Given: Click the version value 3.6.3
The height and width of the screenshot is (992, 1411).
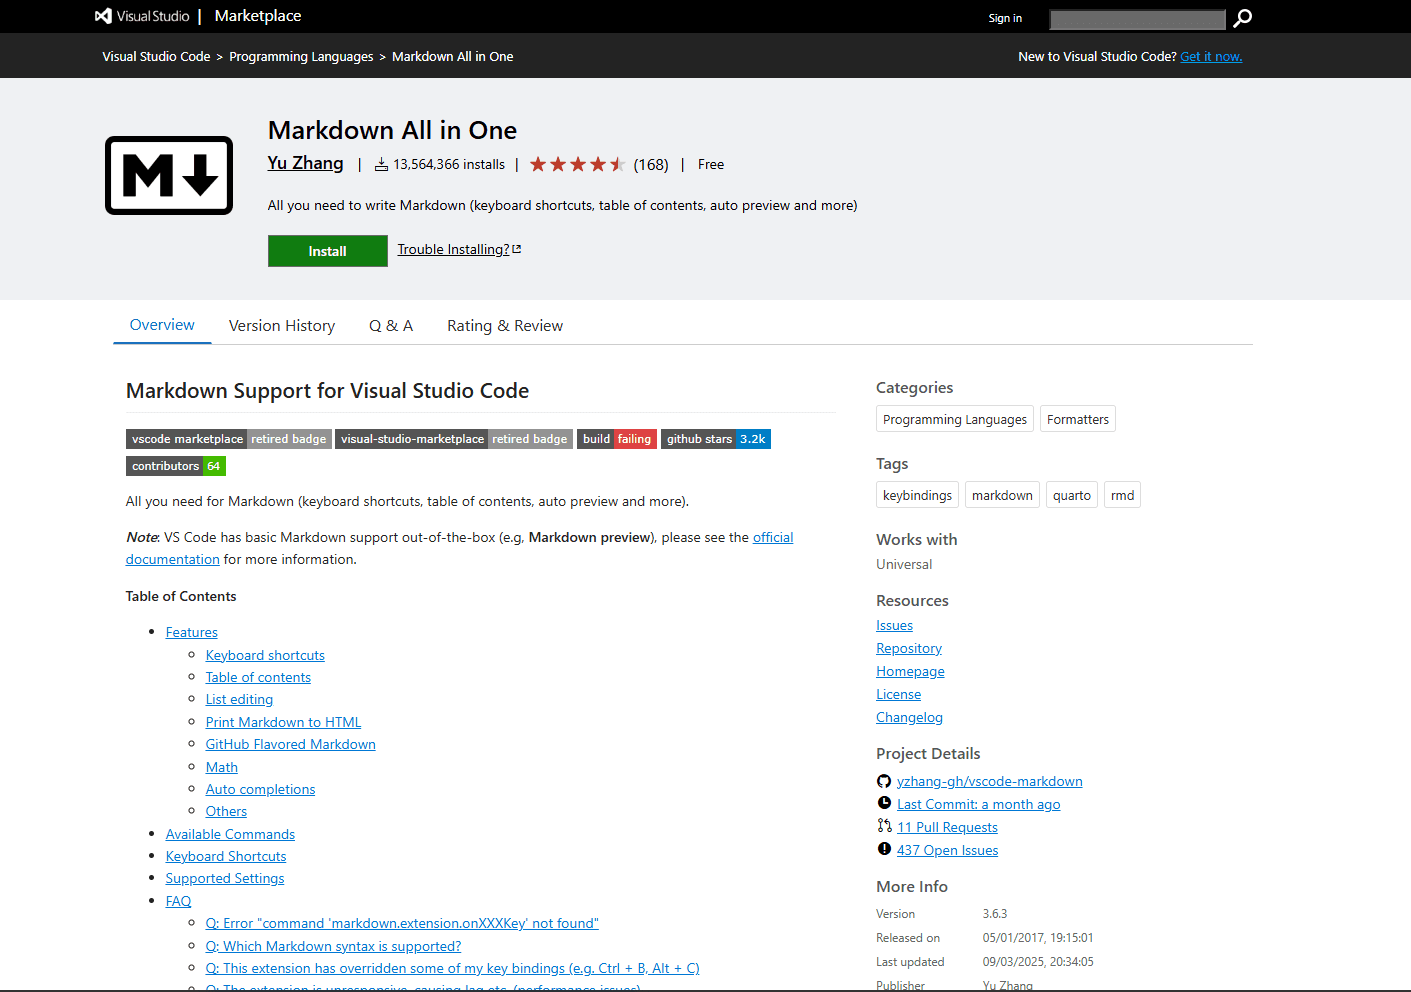Looking at the screenshot, I should pos(995,914).
